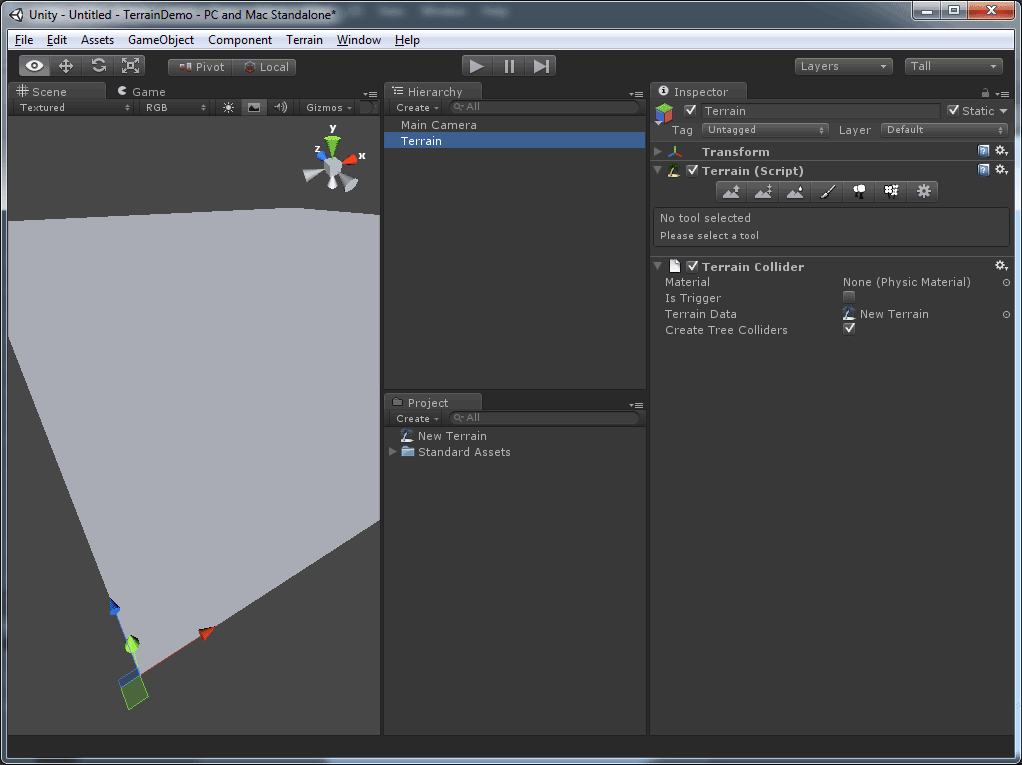
Task: Collapse the Terrain Collider component
Action: (x=658, y=266)
